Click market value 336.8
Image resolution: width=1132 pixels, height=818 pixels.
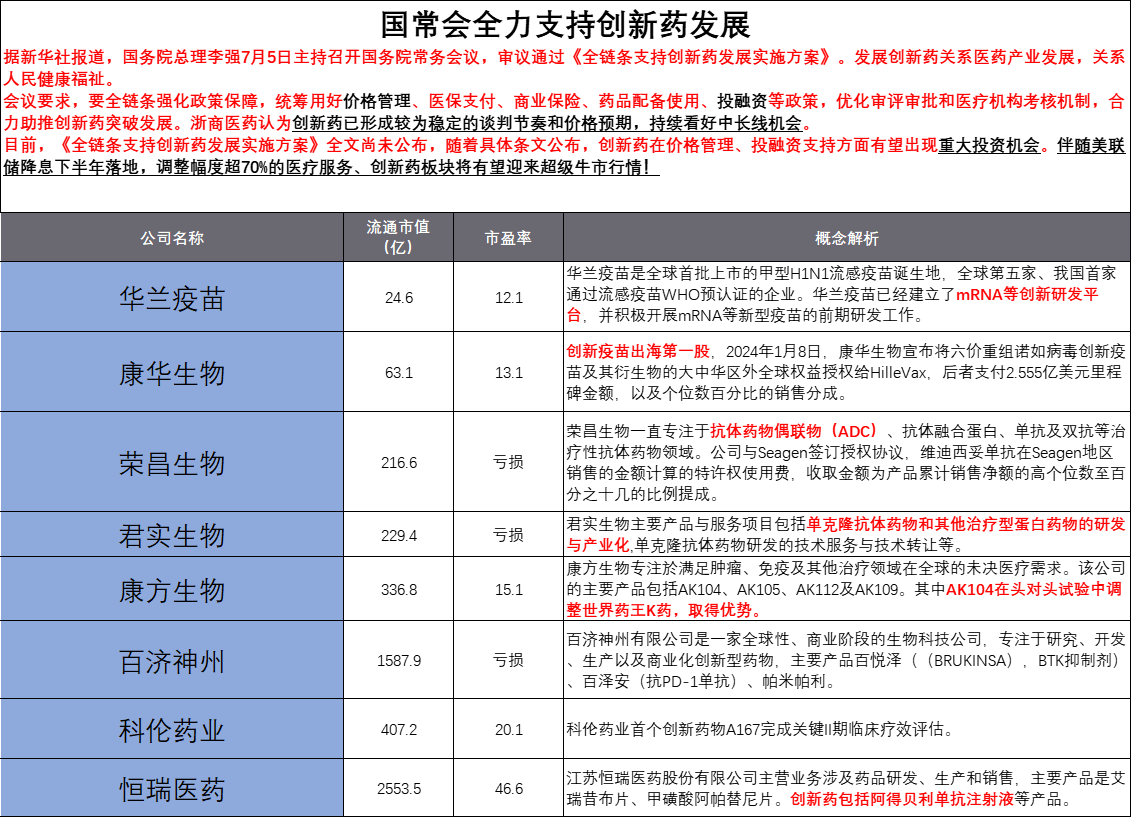(x=399, y=590)
